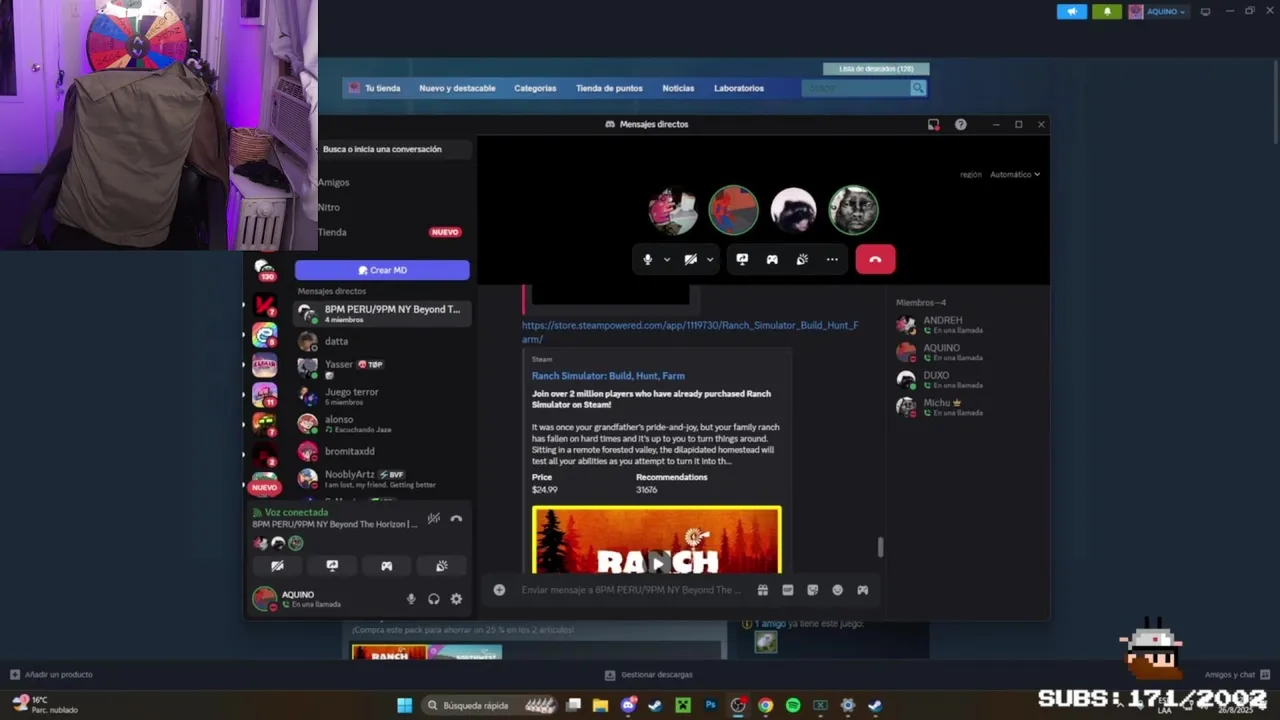Screen dimensions: 1280x720
Task: Focus the Enviar mensaje input field
Action: coord(631,590)
